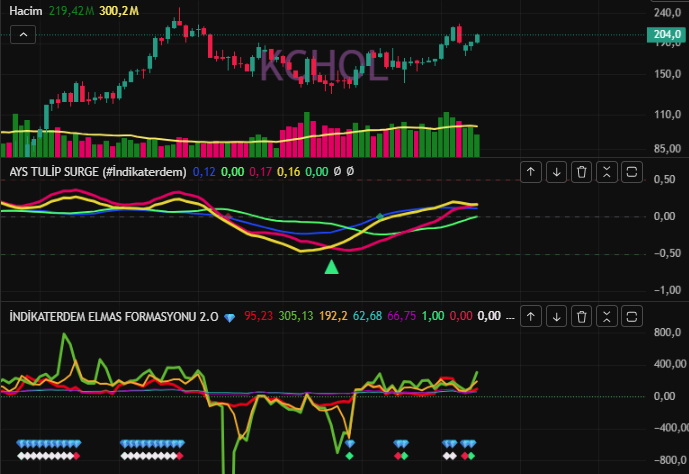
Task: Click the 150,0 price scale label
Action: pyautogui.click(x=667, y=74)
